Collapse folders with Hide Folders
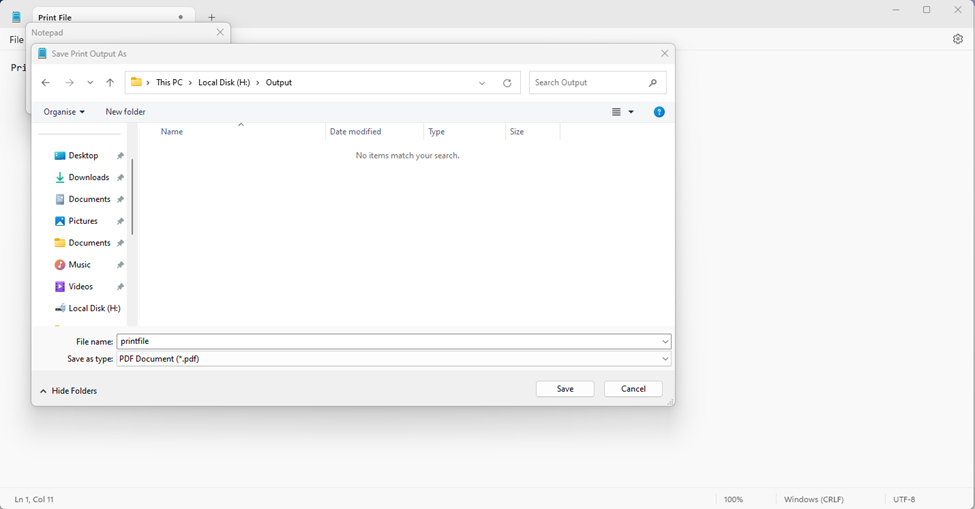This screenshot has height=509, width=975. pyautogui.click(x=68, y=391)
